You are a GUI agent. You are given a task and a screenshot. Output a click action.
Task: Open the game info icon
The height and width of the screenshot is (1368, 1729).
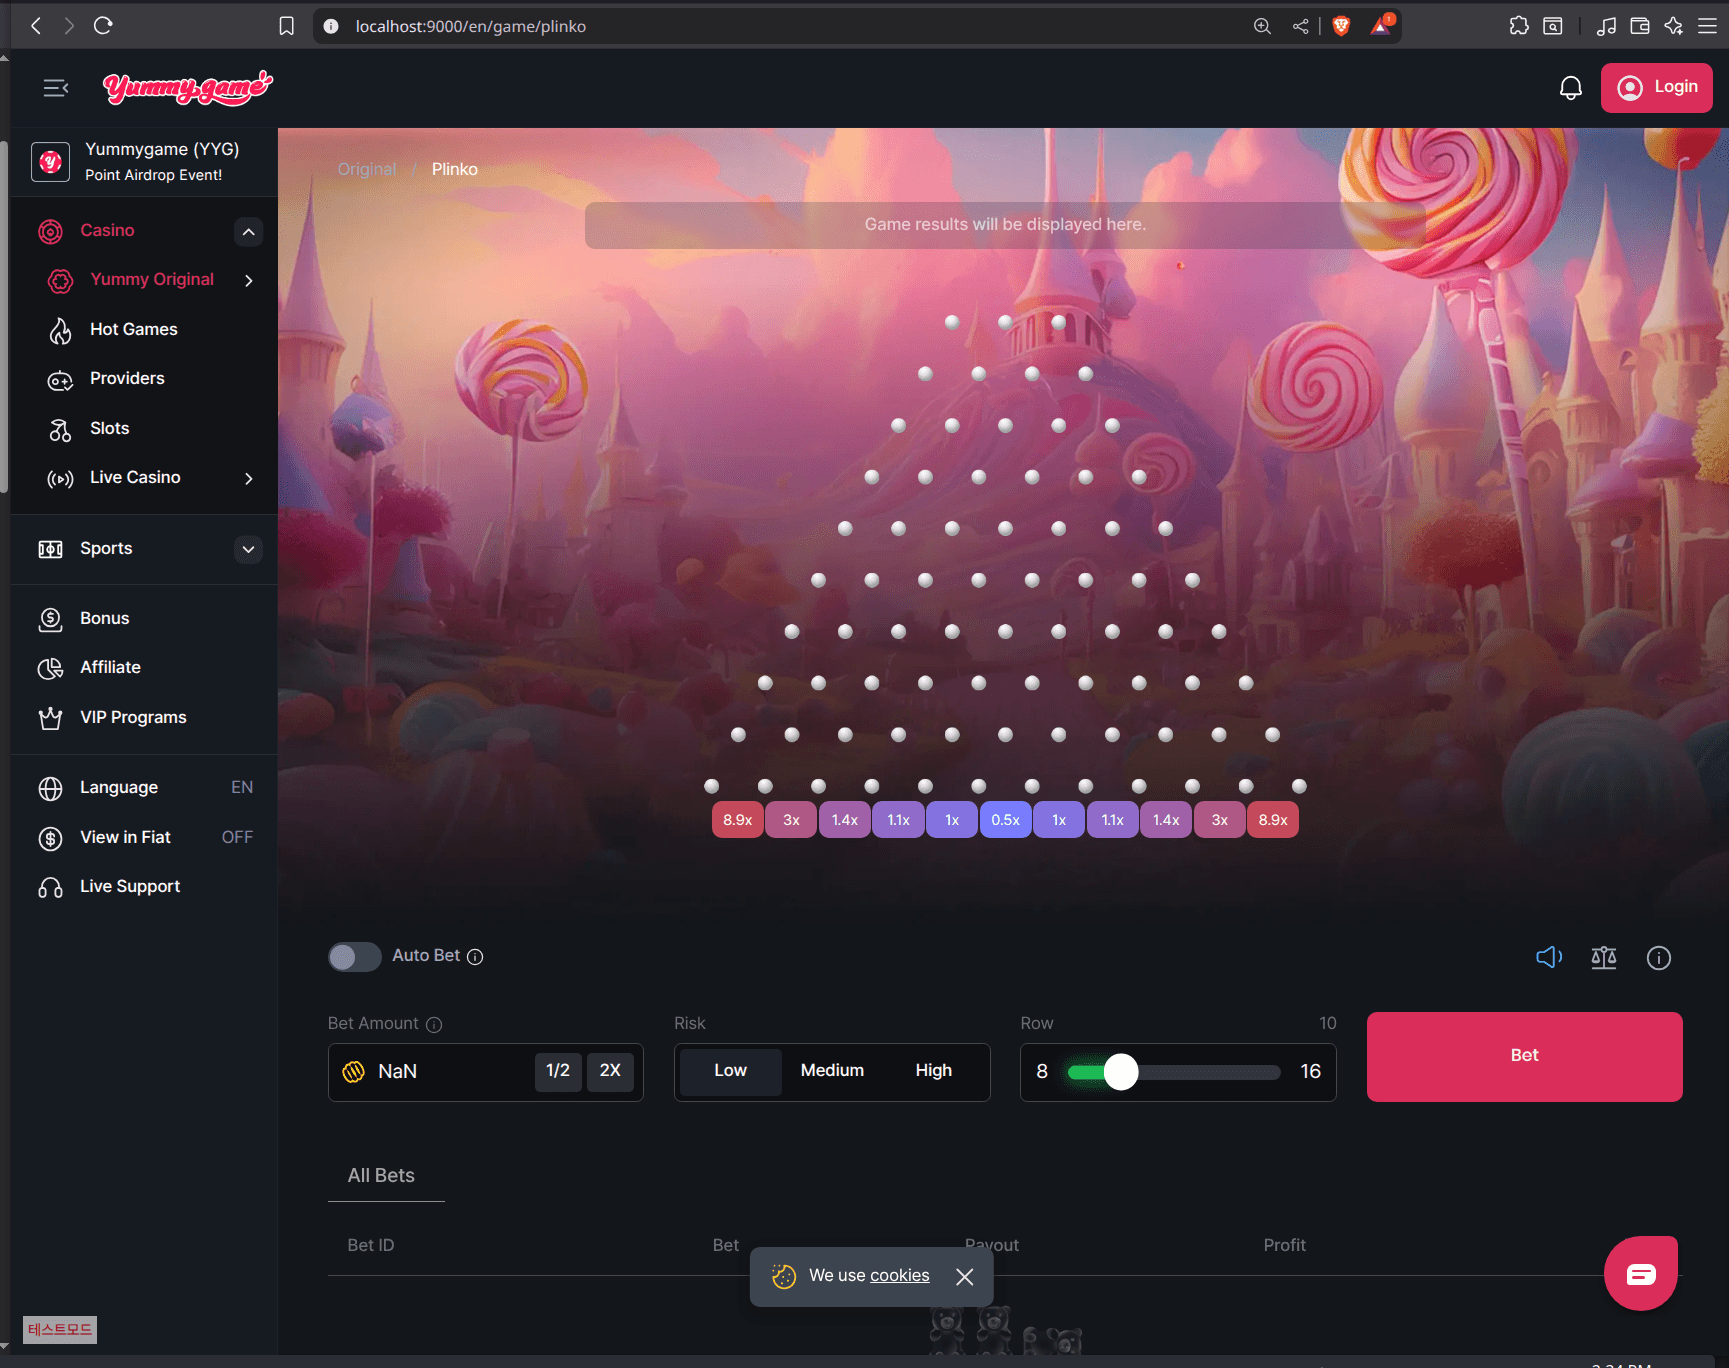tap(1658, 957)
